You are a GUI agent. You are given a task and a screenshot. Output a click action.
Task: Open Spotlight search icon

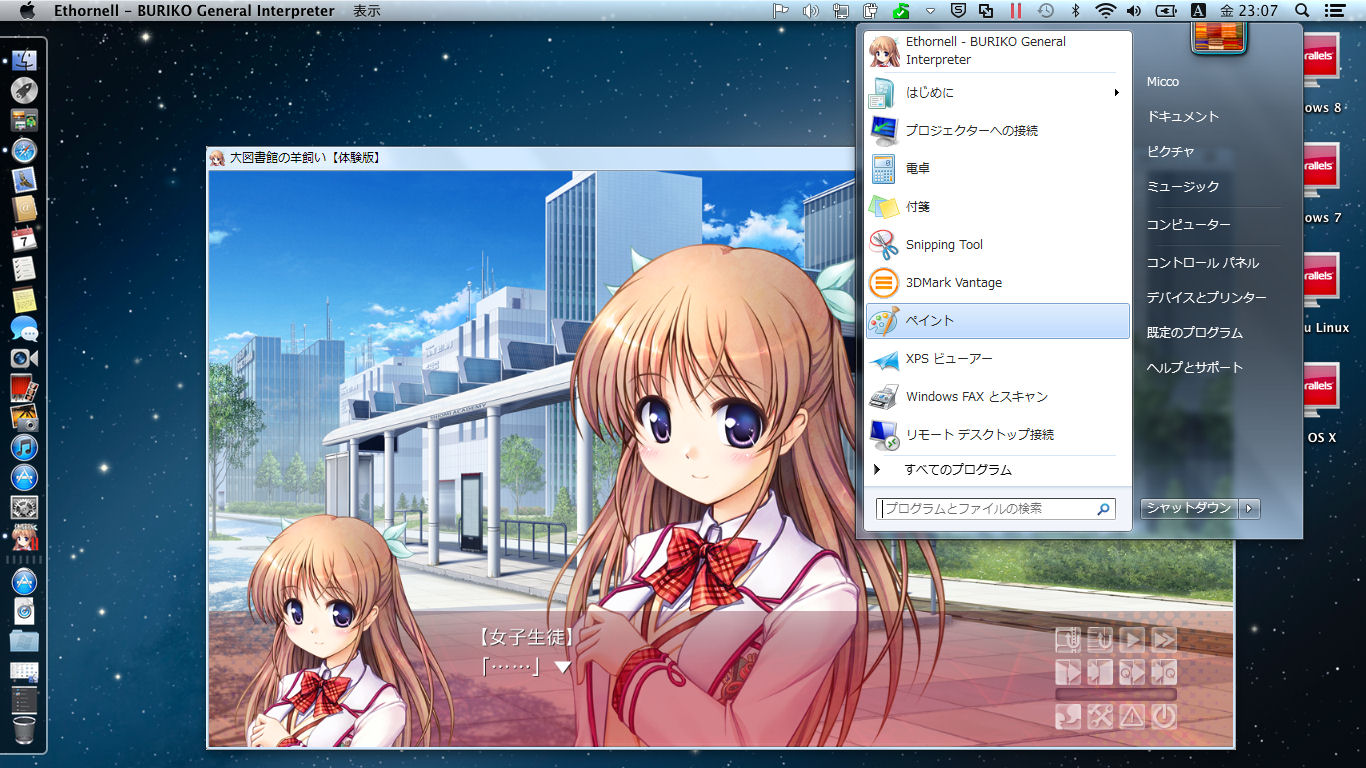tap(1302, 11)
